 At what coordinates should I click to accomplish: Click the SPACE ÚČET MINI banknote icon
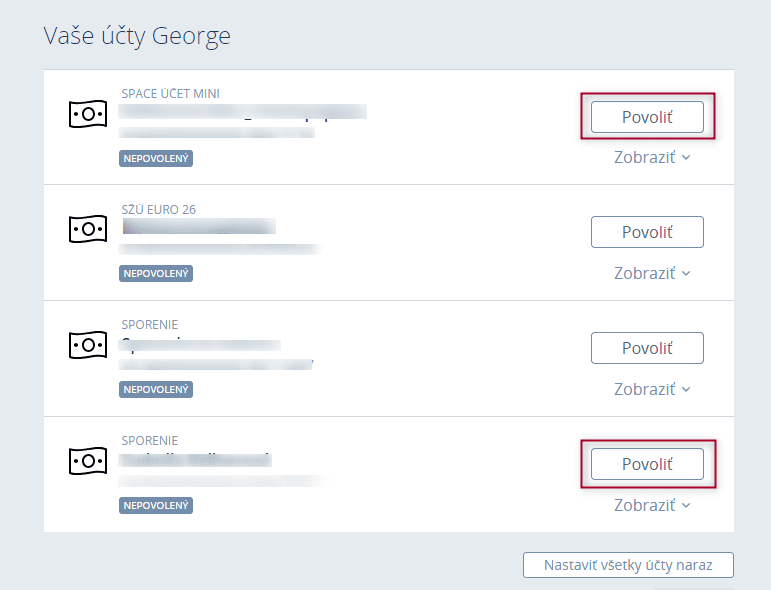point(87,113)
